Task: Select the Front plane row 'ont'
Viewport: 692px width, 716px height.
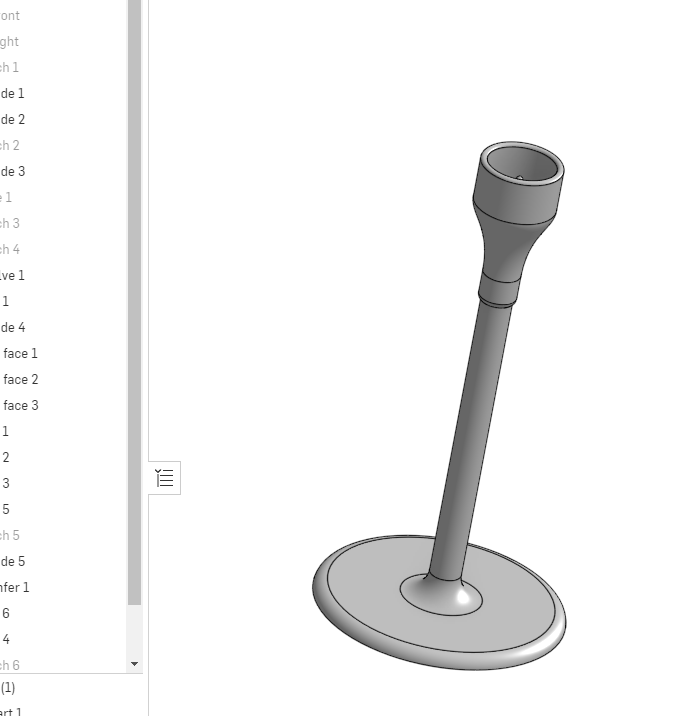Action: click(x=63, y=16)
